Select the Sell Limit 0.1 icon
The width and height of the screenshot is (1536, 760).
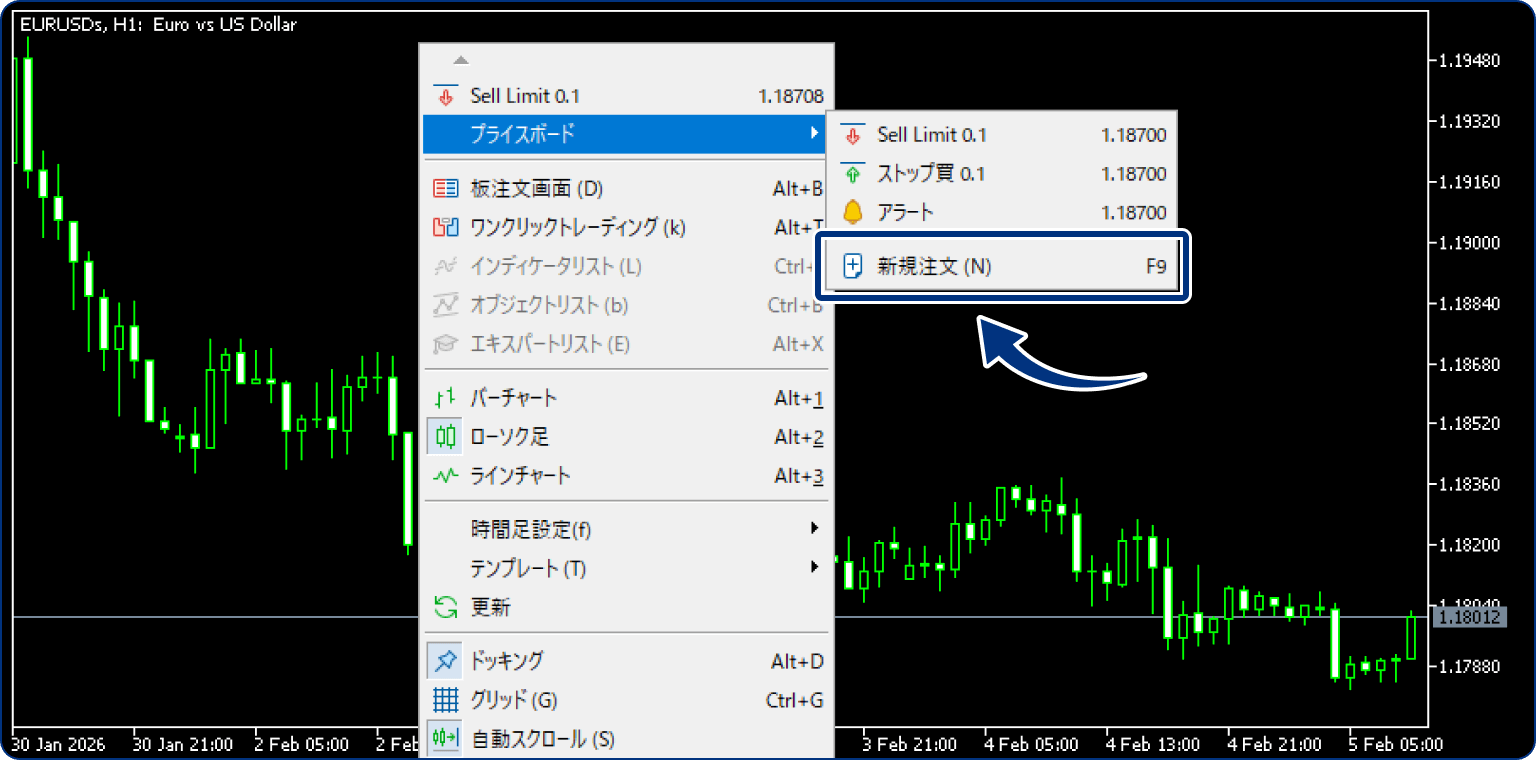[x=446, y=95]
